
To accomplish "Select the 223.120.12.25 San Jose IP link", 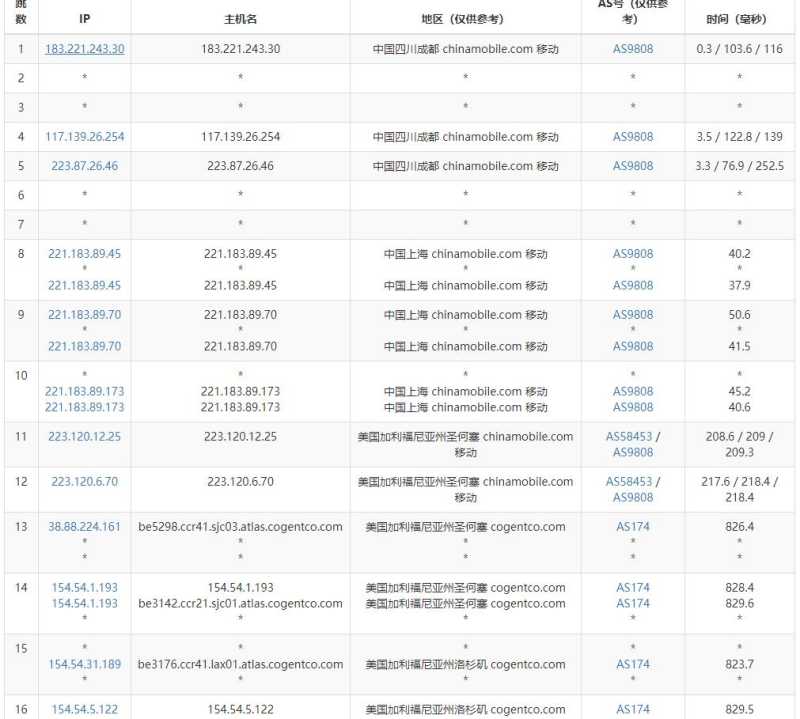I will click(x=84, y=437).
